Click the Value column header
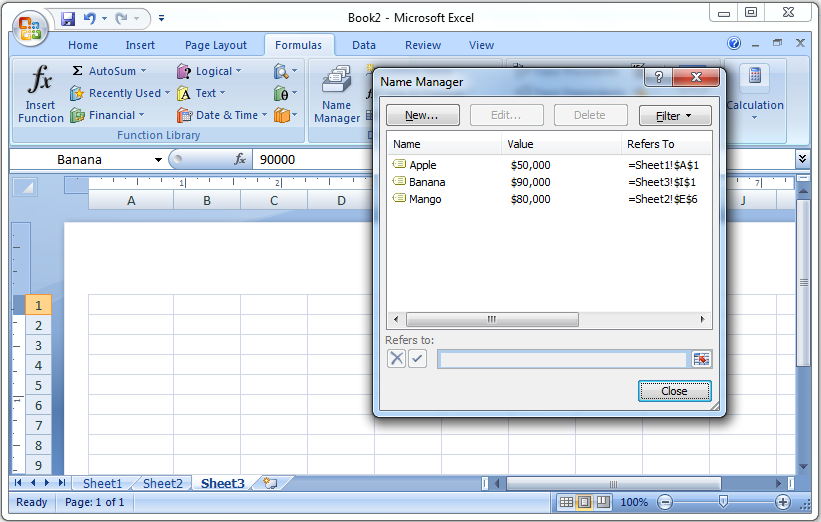 [562, 144]
